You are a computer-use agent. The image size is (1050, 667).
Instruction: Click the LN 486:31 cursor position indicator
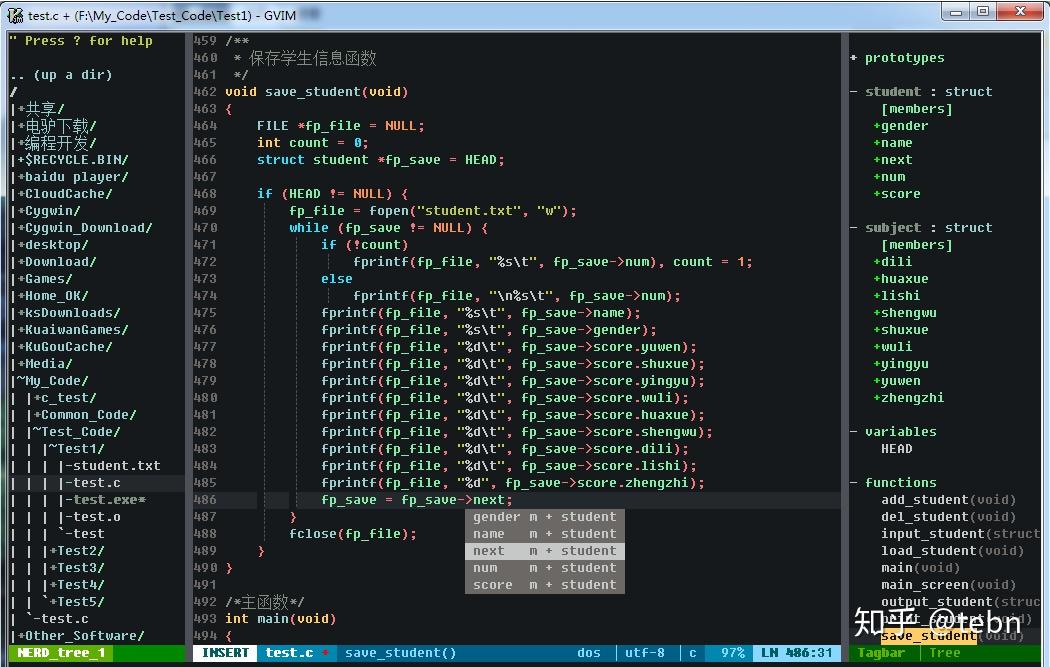[x=797, y=652]
